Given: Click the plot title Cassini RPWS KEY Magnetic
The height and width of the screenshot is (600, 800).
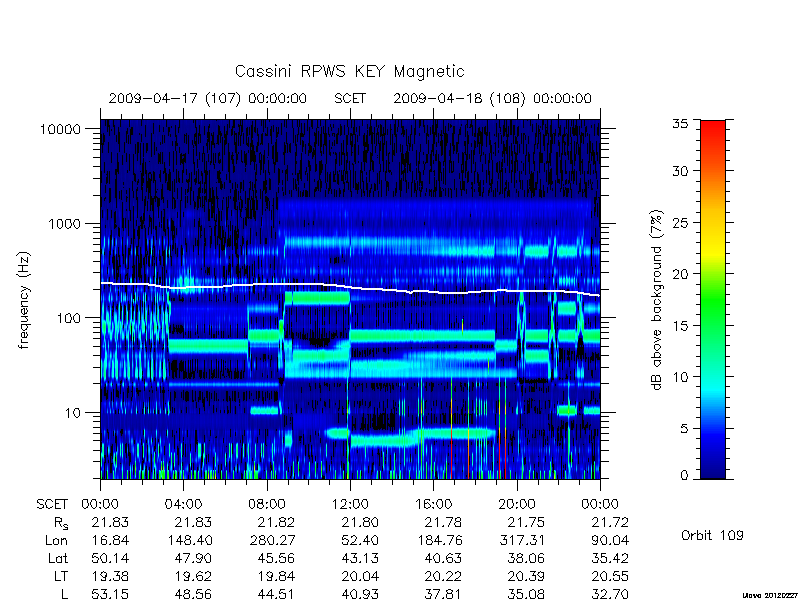Looking at the screenshot, I should point(349,71).
